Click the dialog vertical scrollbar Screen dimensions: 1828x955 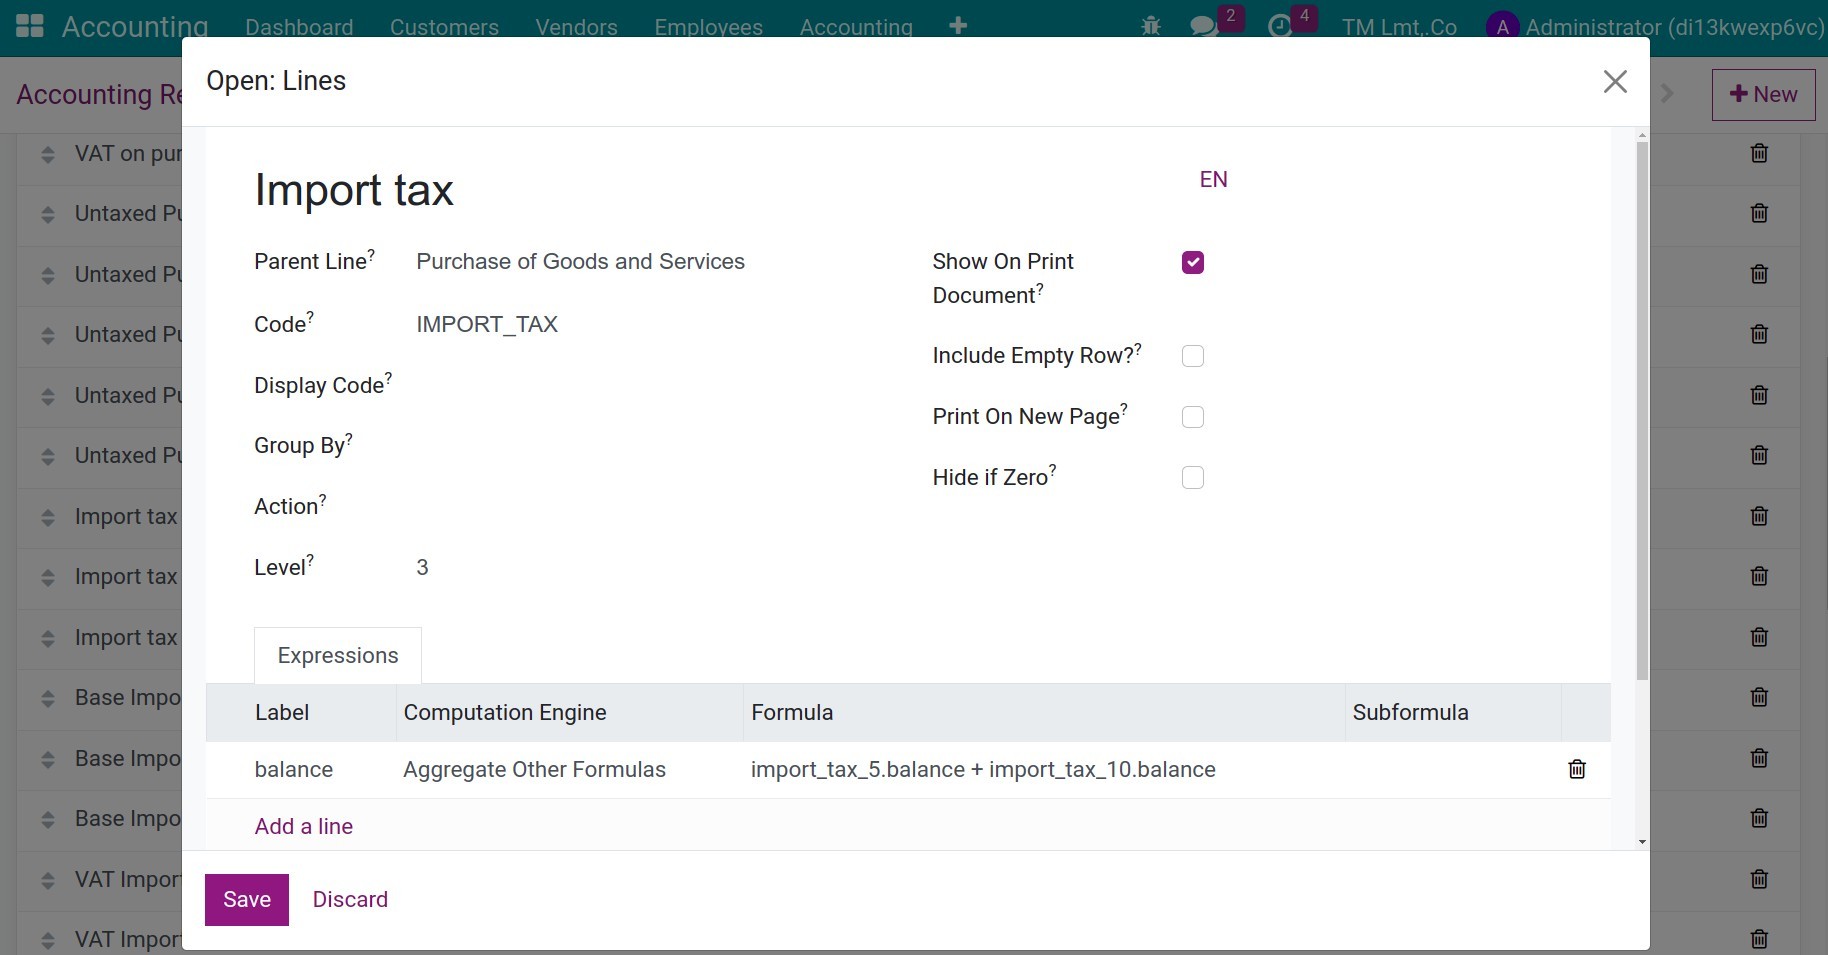(x=1642, y=410)
